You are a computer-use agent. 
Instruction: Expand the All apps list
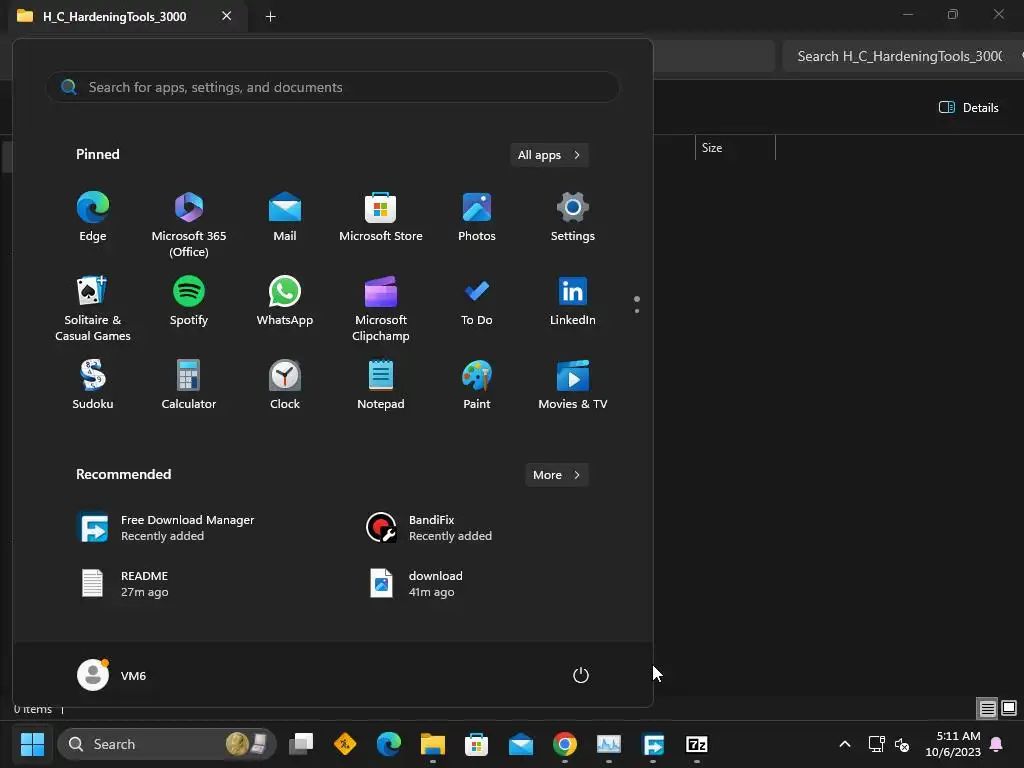coord(549,155)
